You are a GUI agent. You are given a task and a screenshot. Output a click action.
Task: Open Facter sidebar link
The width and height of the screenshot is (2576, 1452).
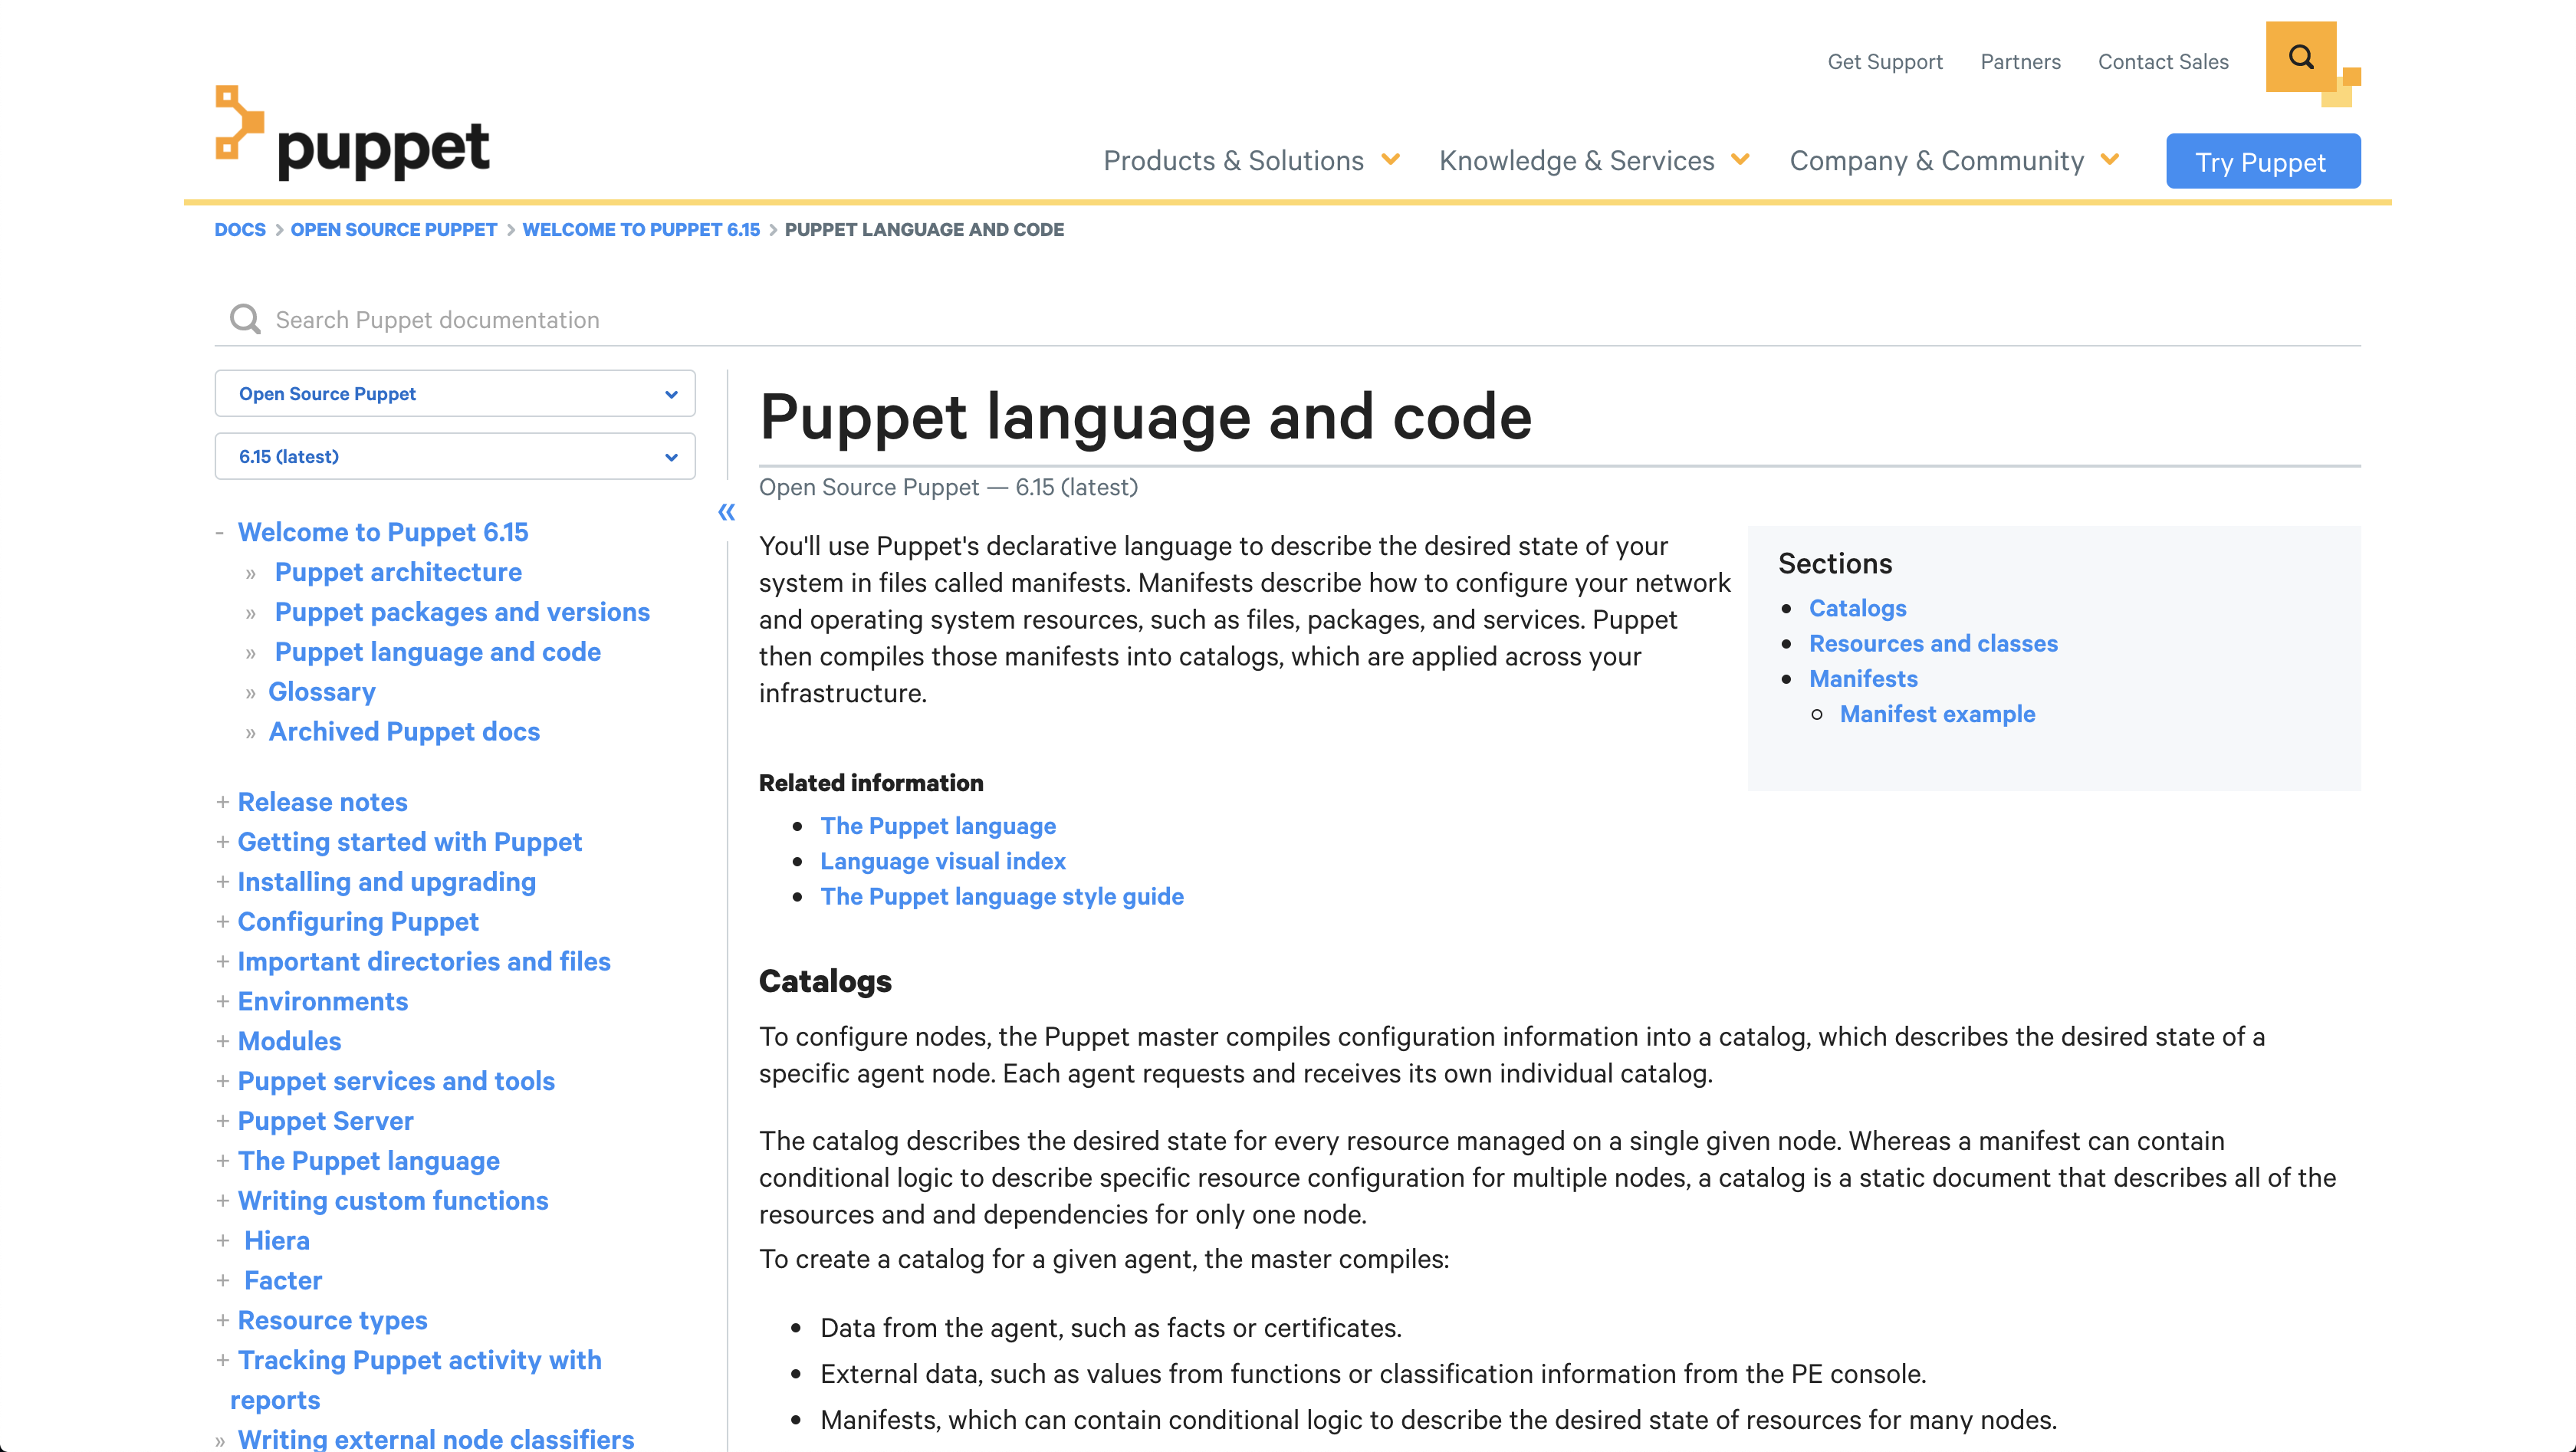[283, 1280]
